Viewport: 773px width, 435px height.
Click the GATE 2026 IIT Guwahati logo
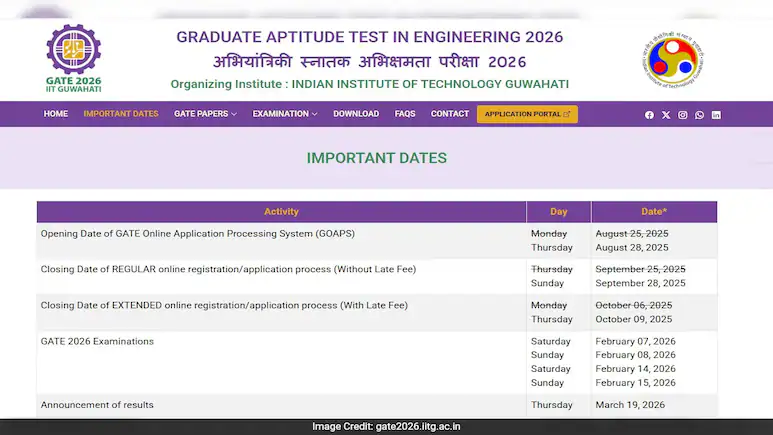74,58
